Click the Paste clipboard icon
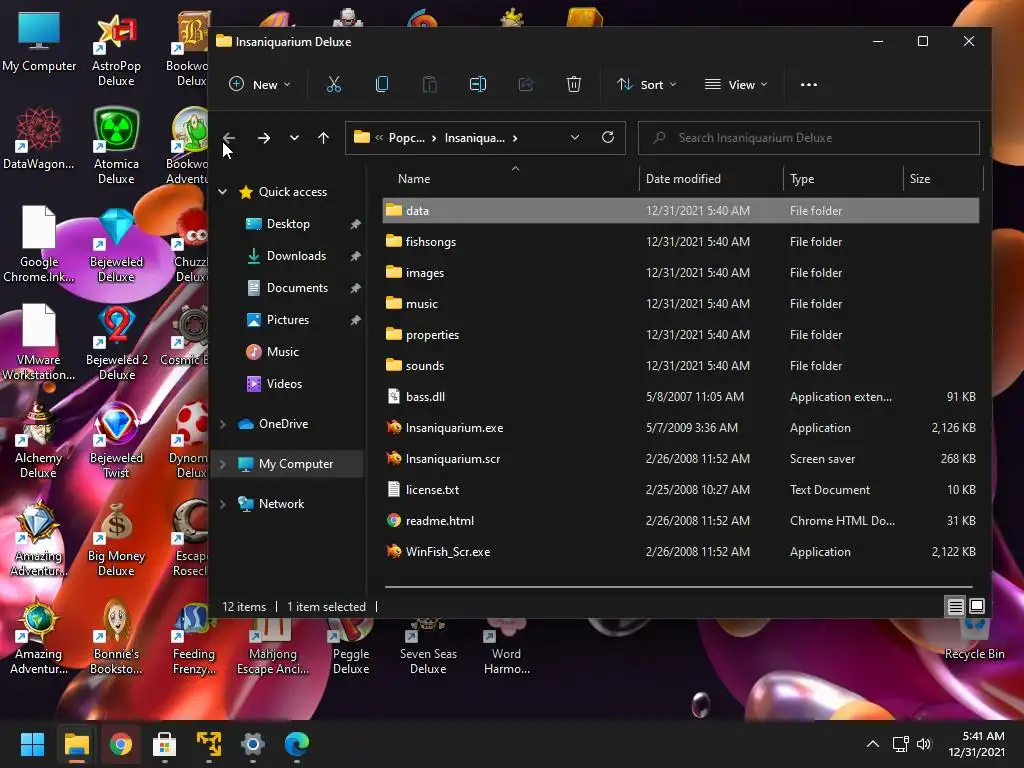Image resolution: width=1024 pixels, height=768 pixels. coord(430,84)
